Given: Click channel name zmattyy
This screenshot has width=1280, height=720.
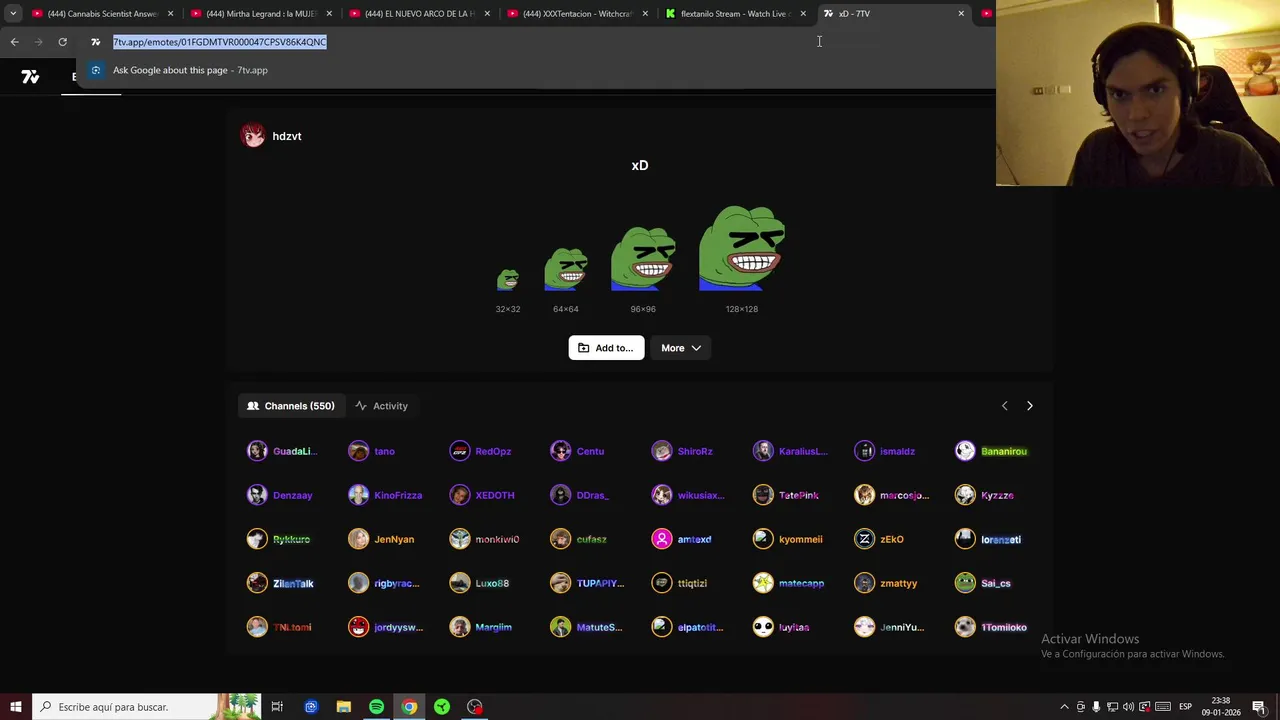Looking at the screenshot, I should coord(898,583).
